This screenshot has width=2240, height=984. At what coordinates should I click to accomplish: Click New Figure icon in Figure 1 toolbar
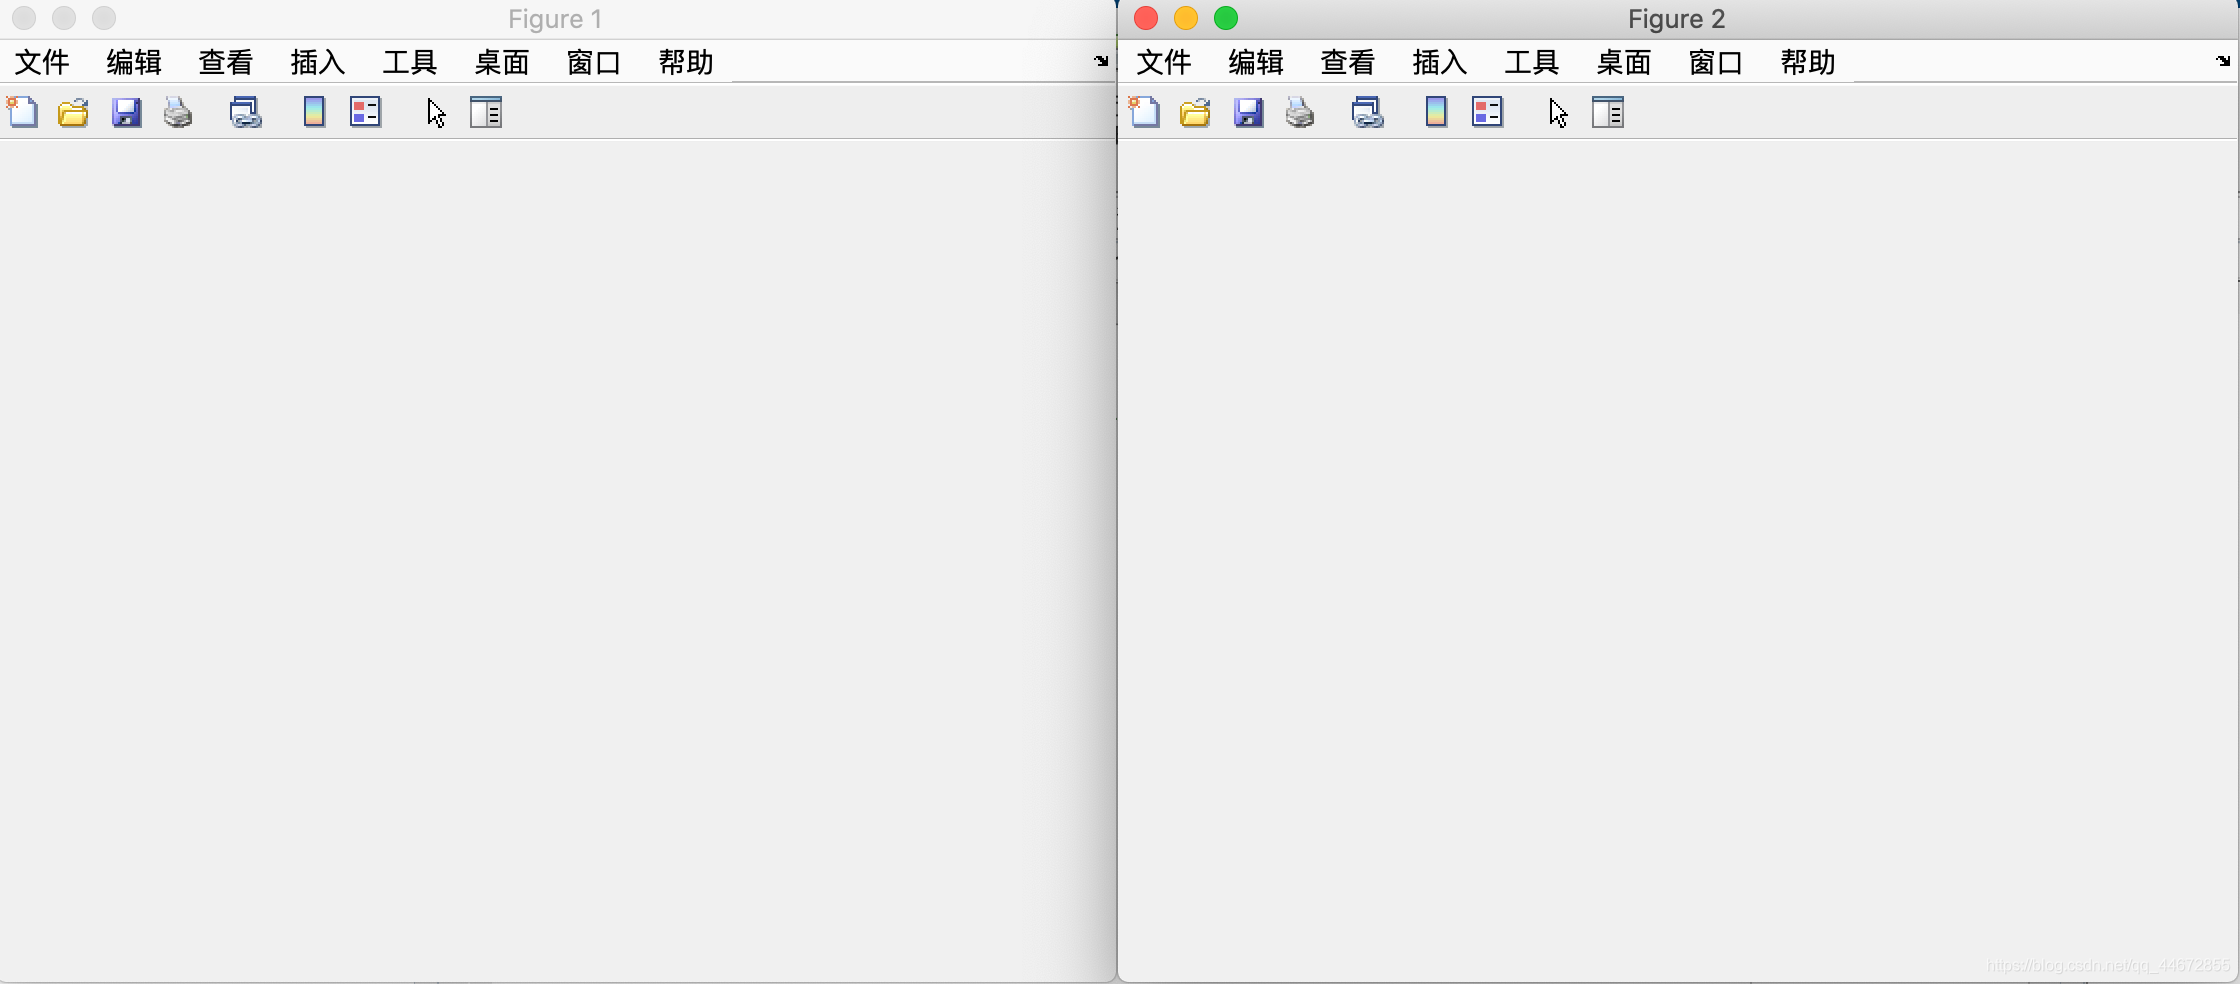[22, 112]
